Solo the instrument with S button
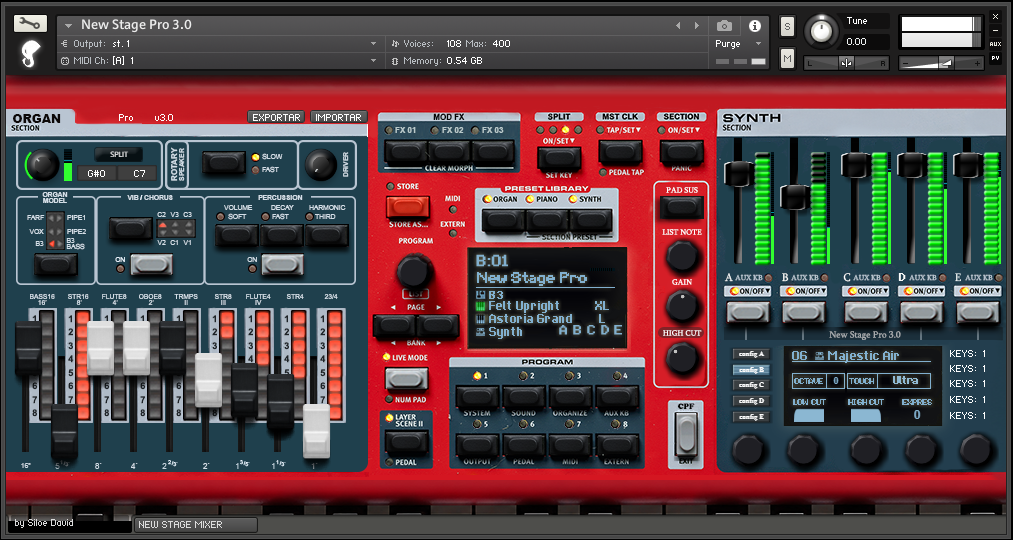The height and width of the screenshot is (540, 1013). [x=787, y=26]
